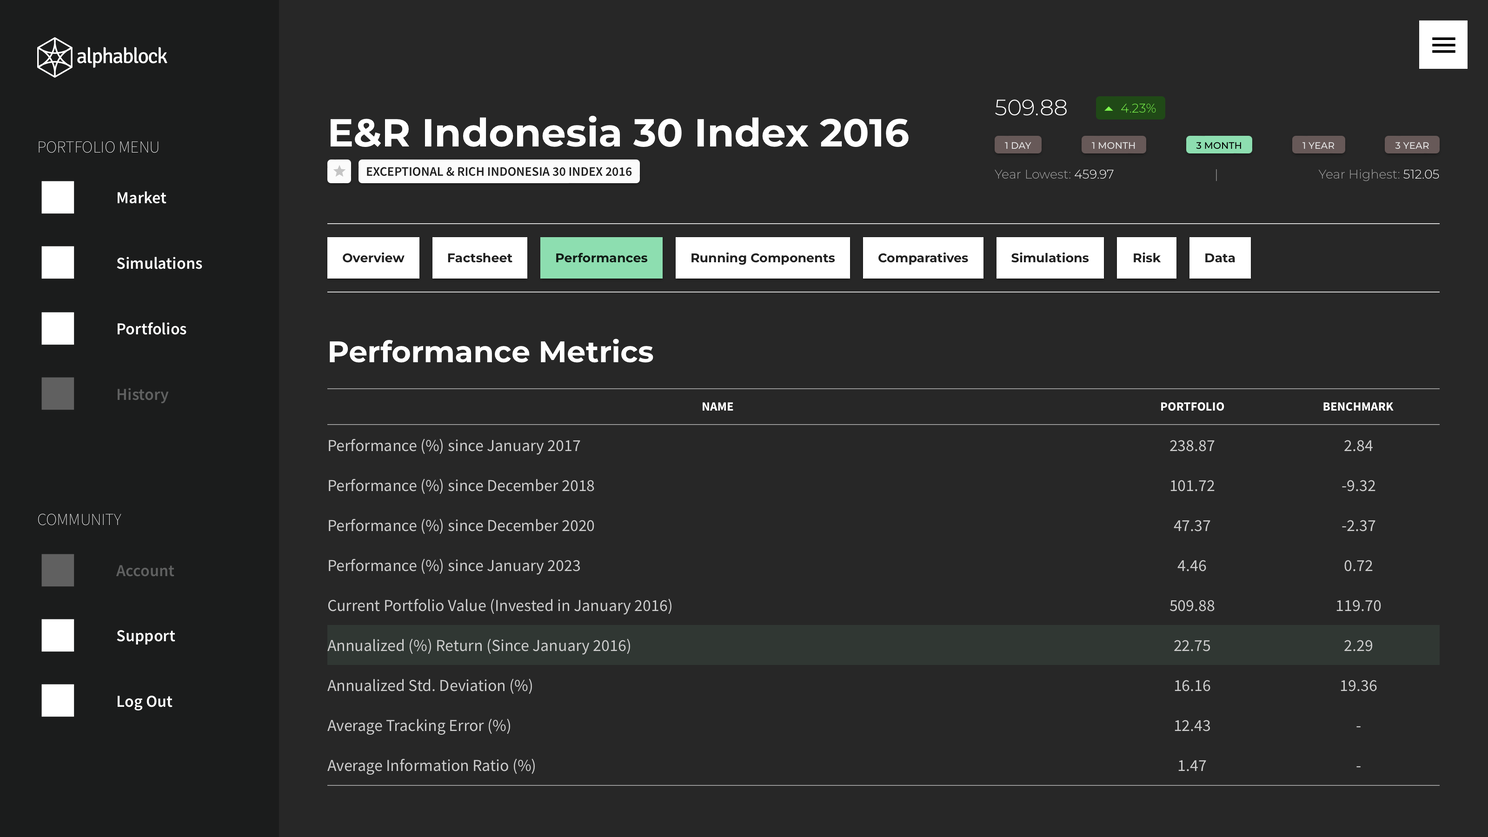Open the hamburger menu button
The width and height of the screenshot is (1488, 837).
point(1442,45)
